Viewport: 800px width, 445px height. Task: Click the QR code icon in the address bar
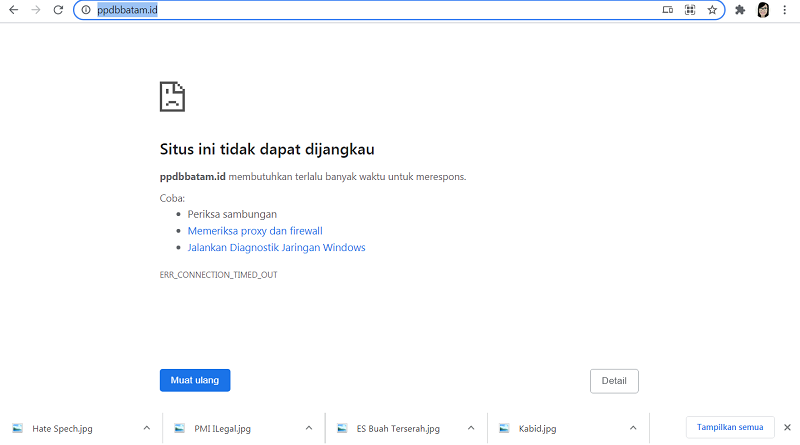[690, 10]
